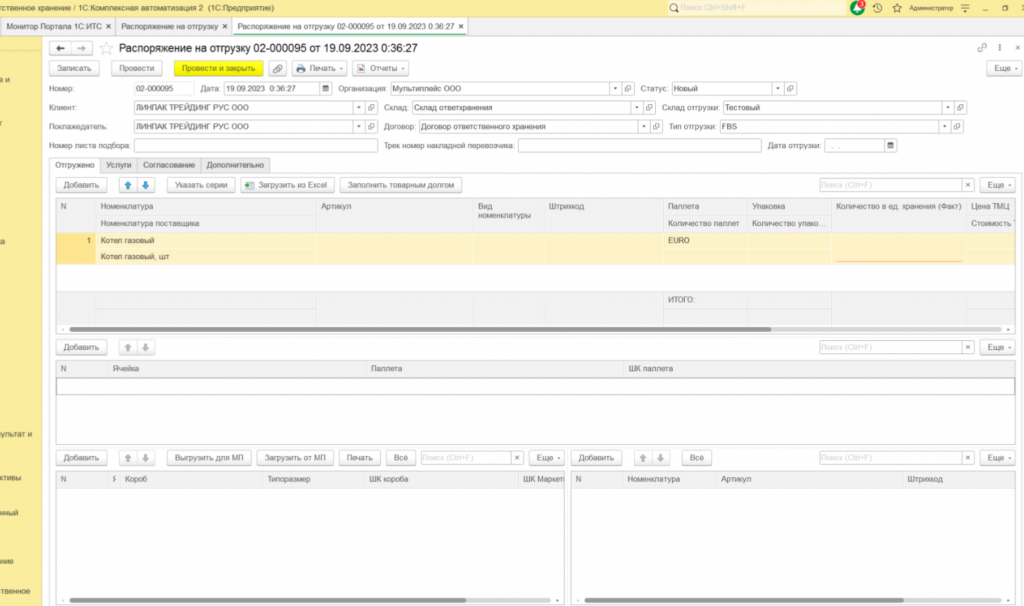Open calendar for Дата отгрузки field

click(890, 146)
